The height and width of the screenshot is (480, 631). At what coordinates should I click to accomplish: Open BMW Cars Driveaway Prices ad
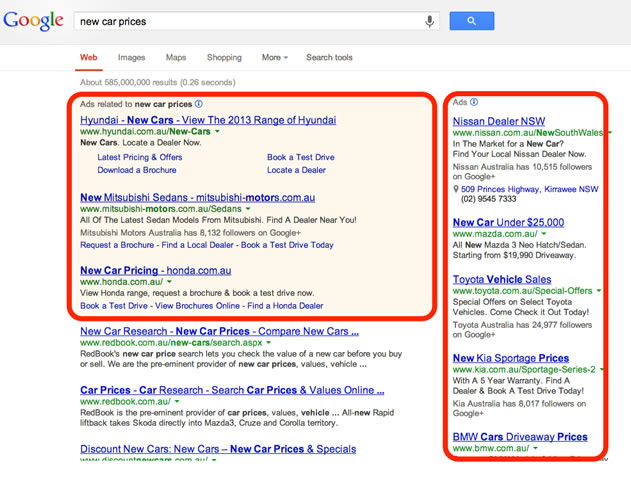[520, 437]
